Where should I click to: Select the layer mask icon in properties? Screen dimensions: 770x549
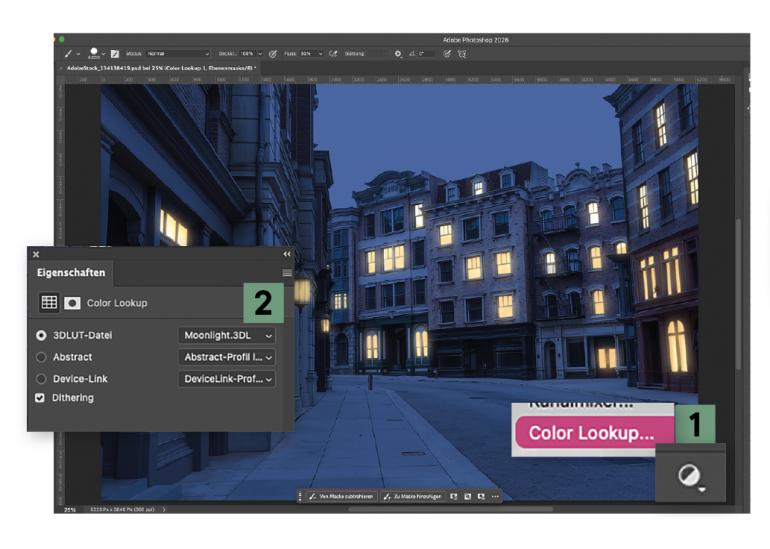click(72, 303)
